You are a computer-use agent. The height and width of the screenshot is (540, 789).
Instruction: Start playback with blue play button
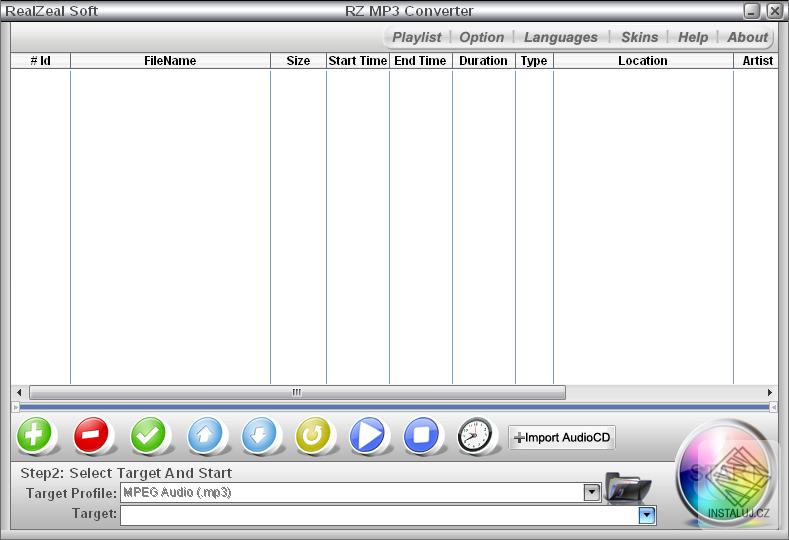(x=367, y=434)
